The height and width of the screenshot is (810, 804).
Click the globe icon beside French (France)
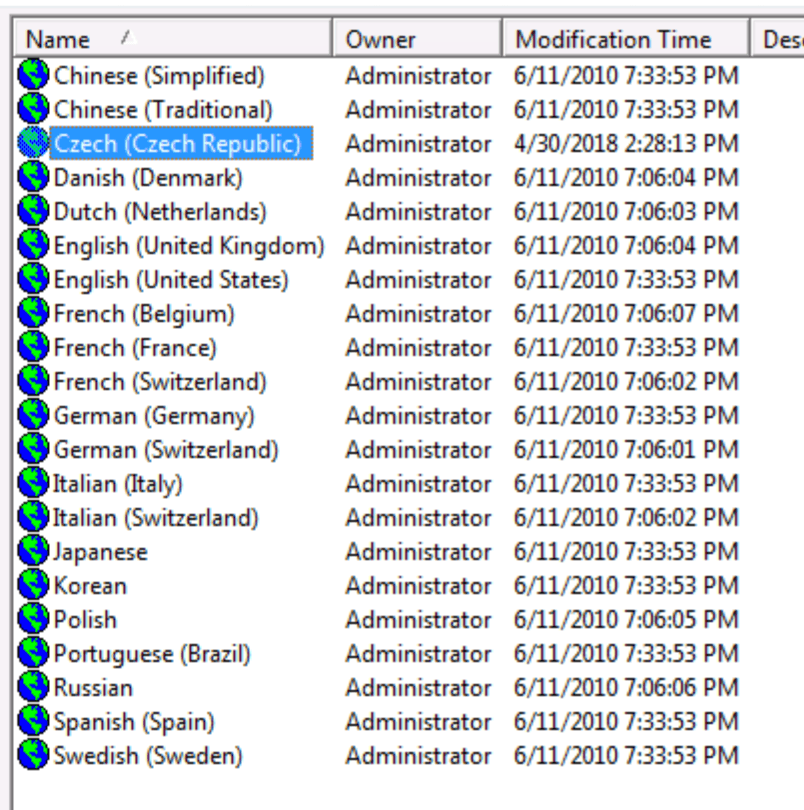[33, 347]
